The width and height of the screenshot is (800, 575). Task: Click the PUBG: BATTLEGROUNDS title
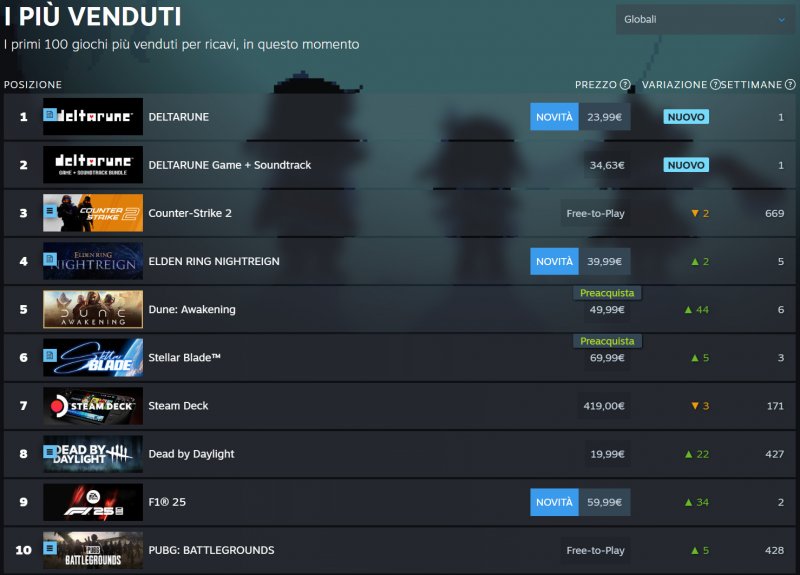pyautogui.click(x=211, y=551)
